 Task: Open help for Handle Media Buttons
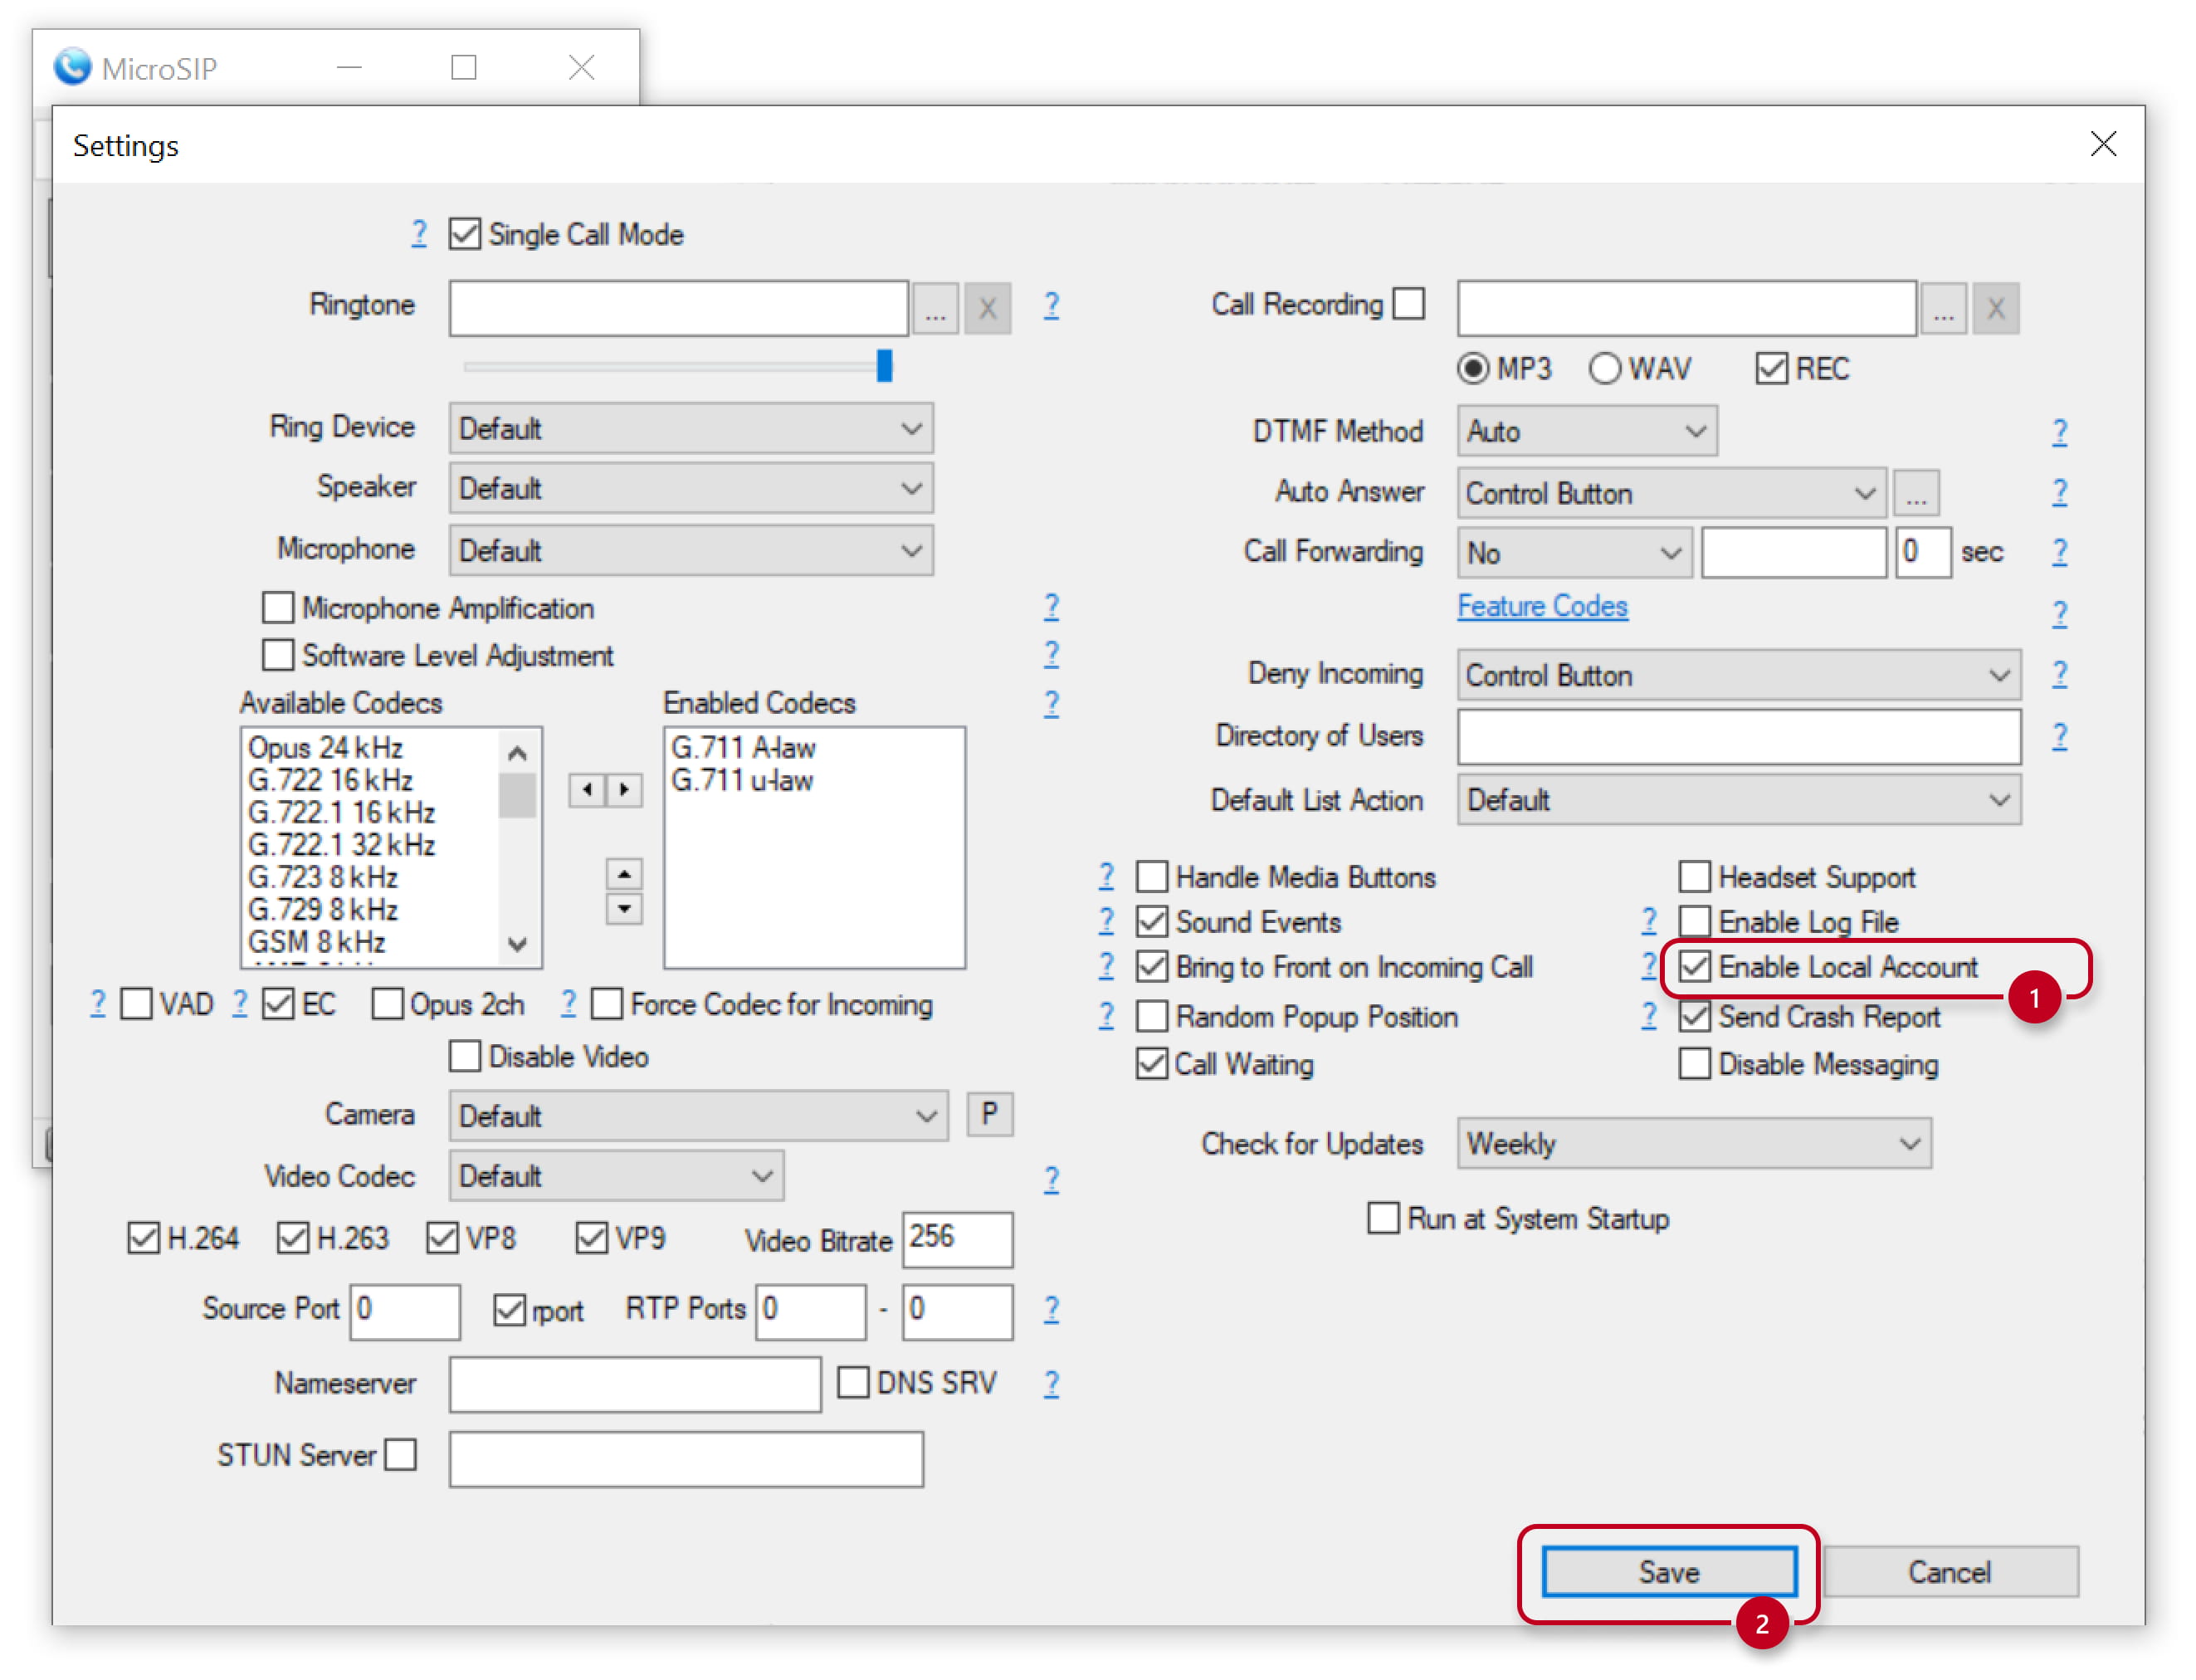(x=1106, y=877)
